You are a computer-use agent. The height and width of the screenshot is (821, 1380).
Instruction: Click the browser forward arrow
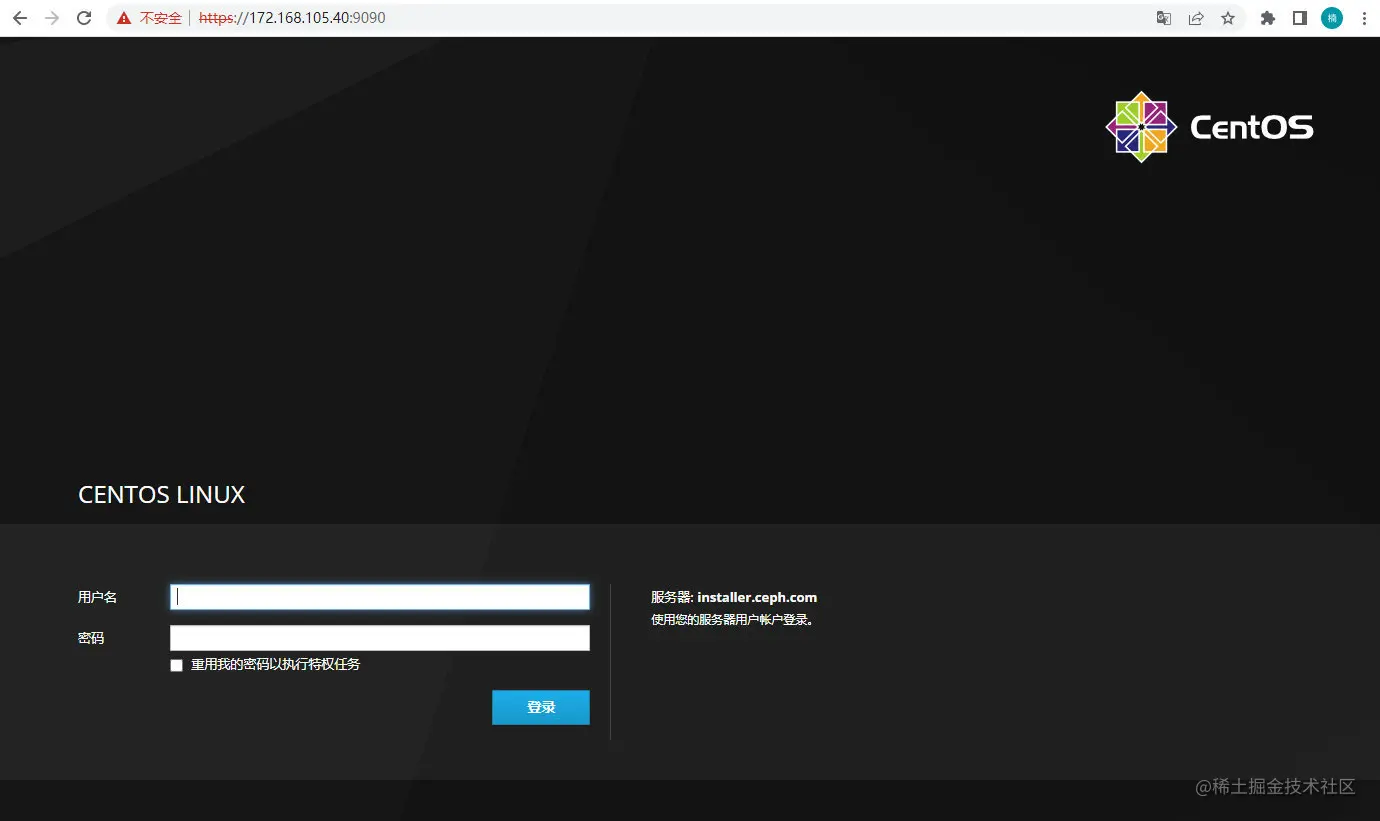coord(52,18)
